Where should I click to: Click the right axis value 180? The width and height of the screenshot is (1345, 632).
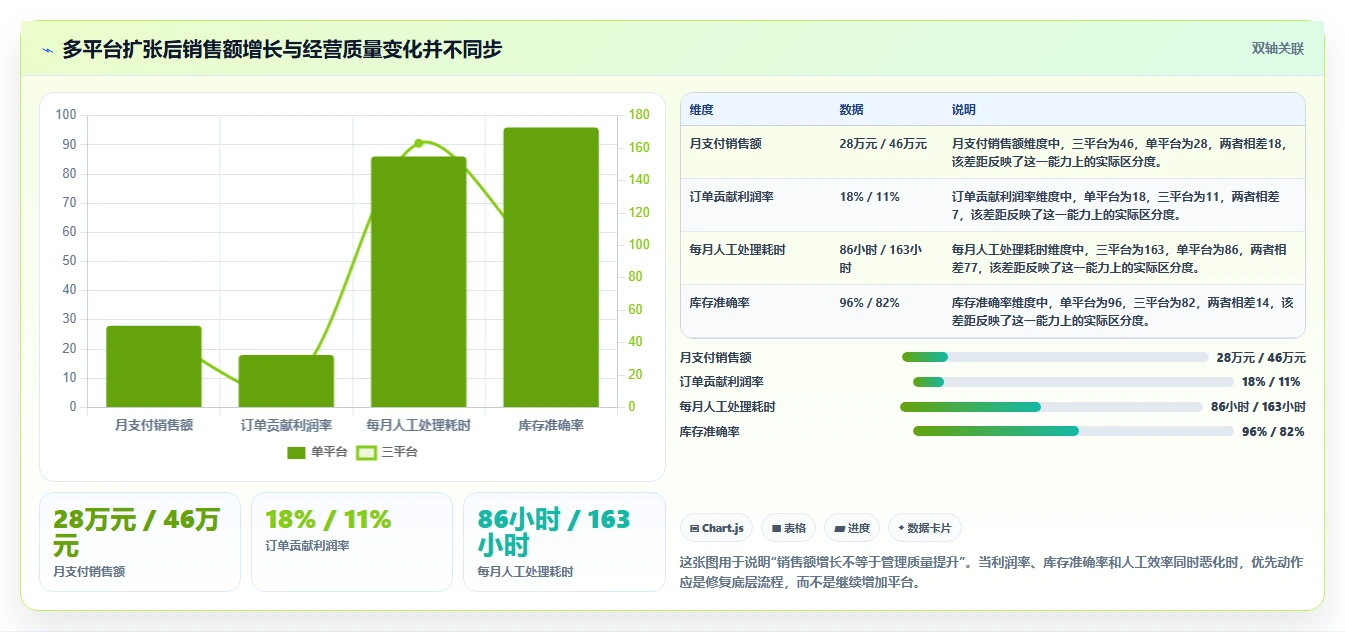(x=639, y=115)
